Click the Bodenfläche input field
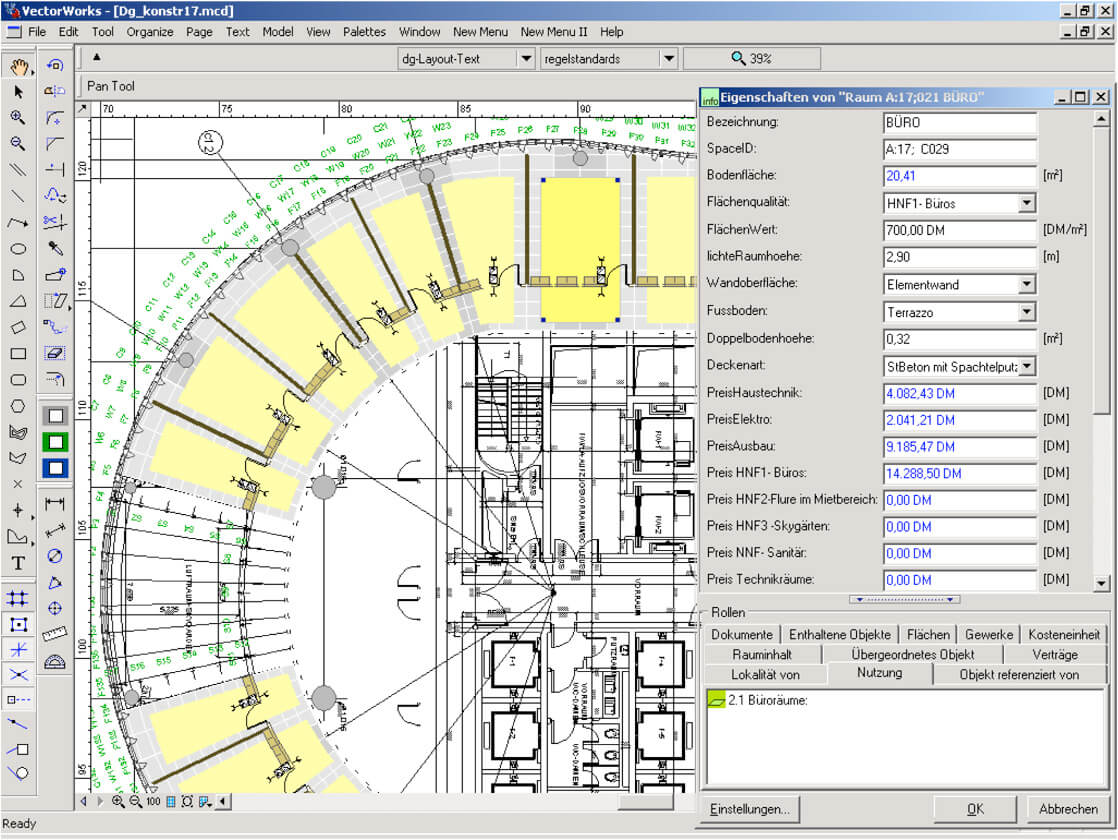Screen dimensions: 1118x840 959,176
